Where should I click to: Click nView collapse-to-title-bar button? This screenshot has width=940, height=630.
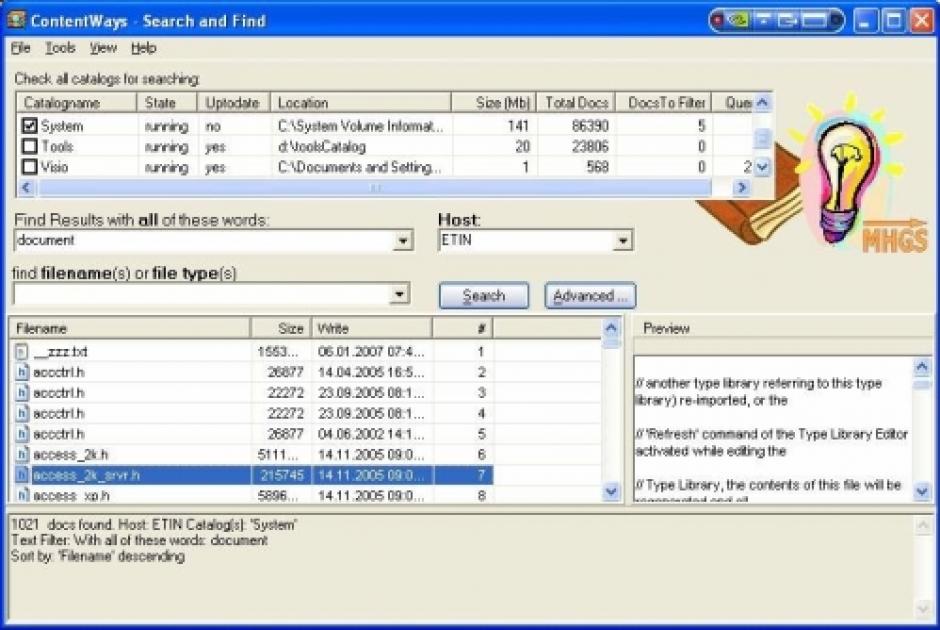pos(763,20)
